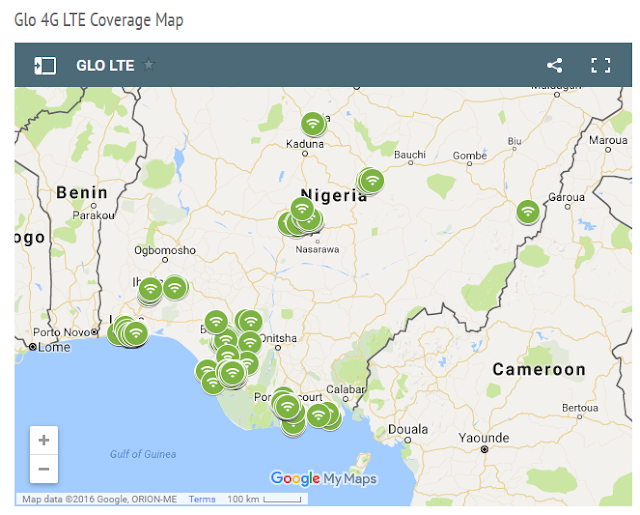Open the map legend sidebar panel

click(x=44, y=66)
